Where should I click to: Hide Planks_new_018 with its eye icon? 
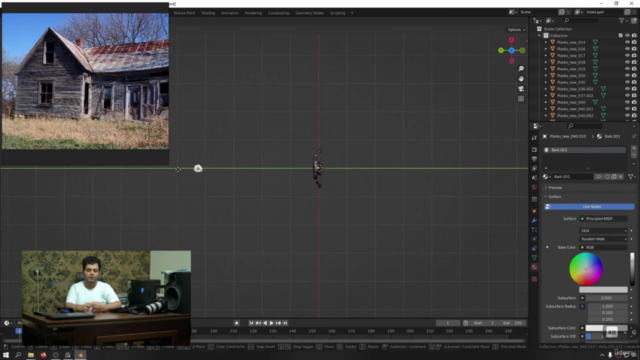pos(627,62)
